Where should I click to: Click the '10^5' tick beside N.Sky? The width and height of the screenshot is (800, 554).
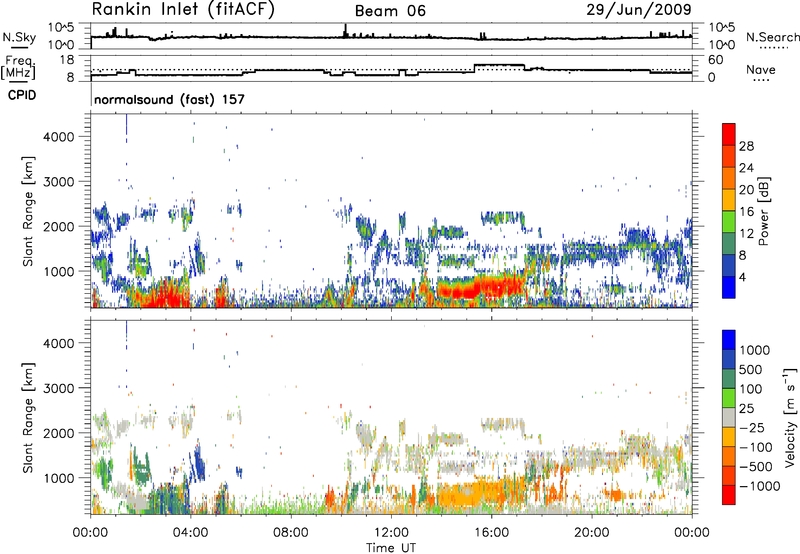click(61, 28)
